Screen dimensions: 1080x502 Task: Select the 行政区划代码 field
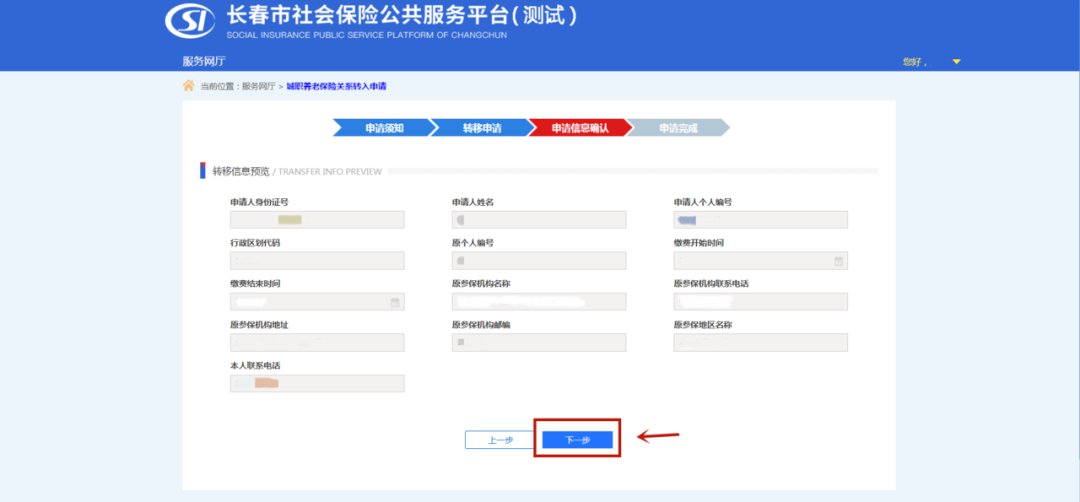[317, 261]
